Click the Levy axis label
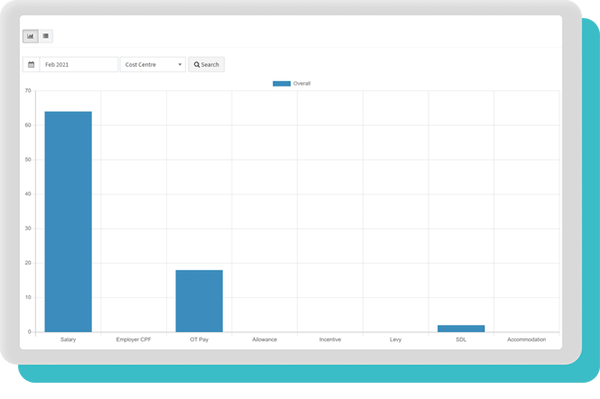This screenshot has height=399, width=600. [396, 339]
